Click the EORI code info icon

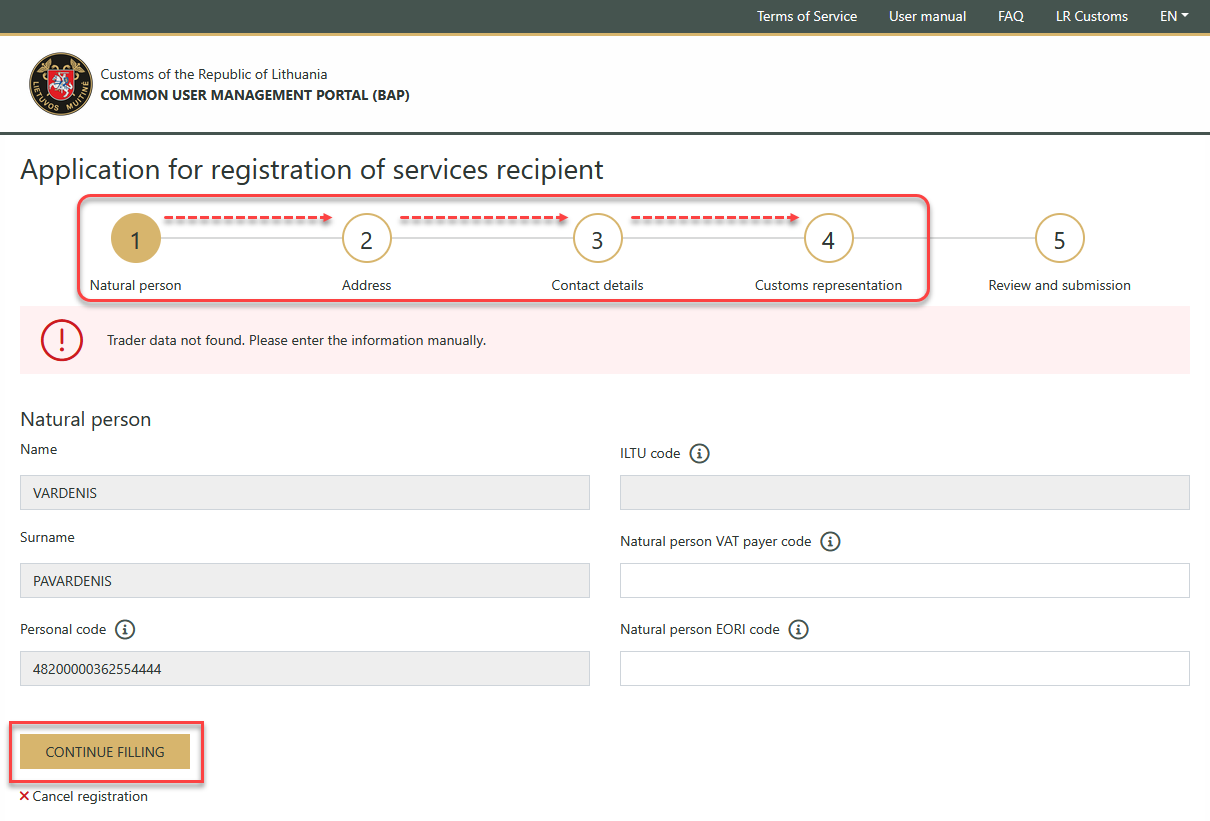coord(798,630)
